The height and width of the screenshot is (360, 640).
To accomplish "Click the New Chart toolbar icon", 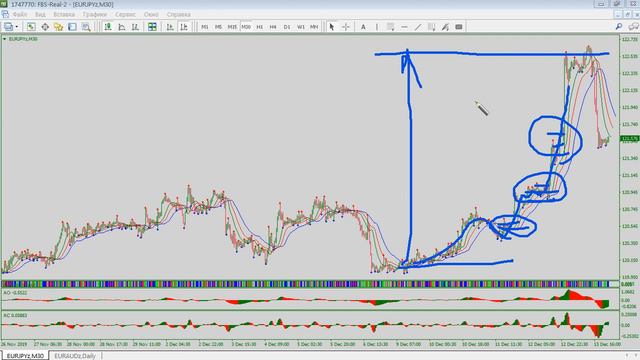I will tap(8, 27).
